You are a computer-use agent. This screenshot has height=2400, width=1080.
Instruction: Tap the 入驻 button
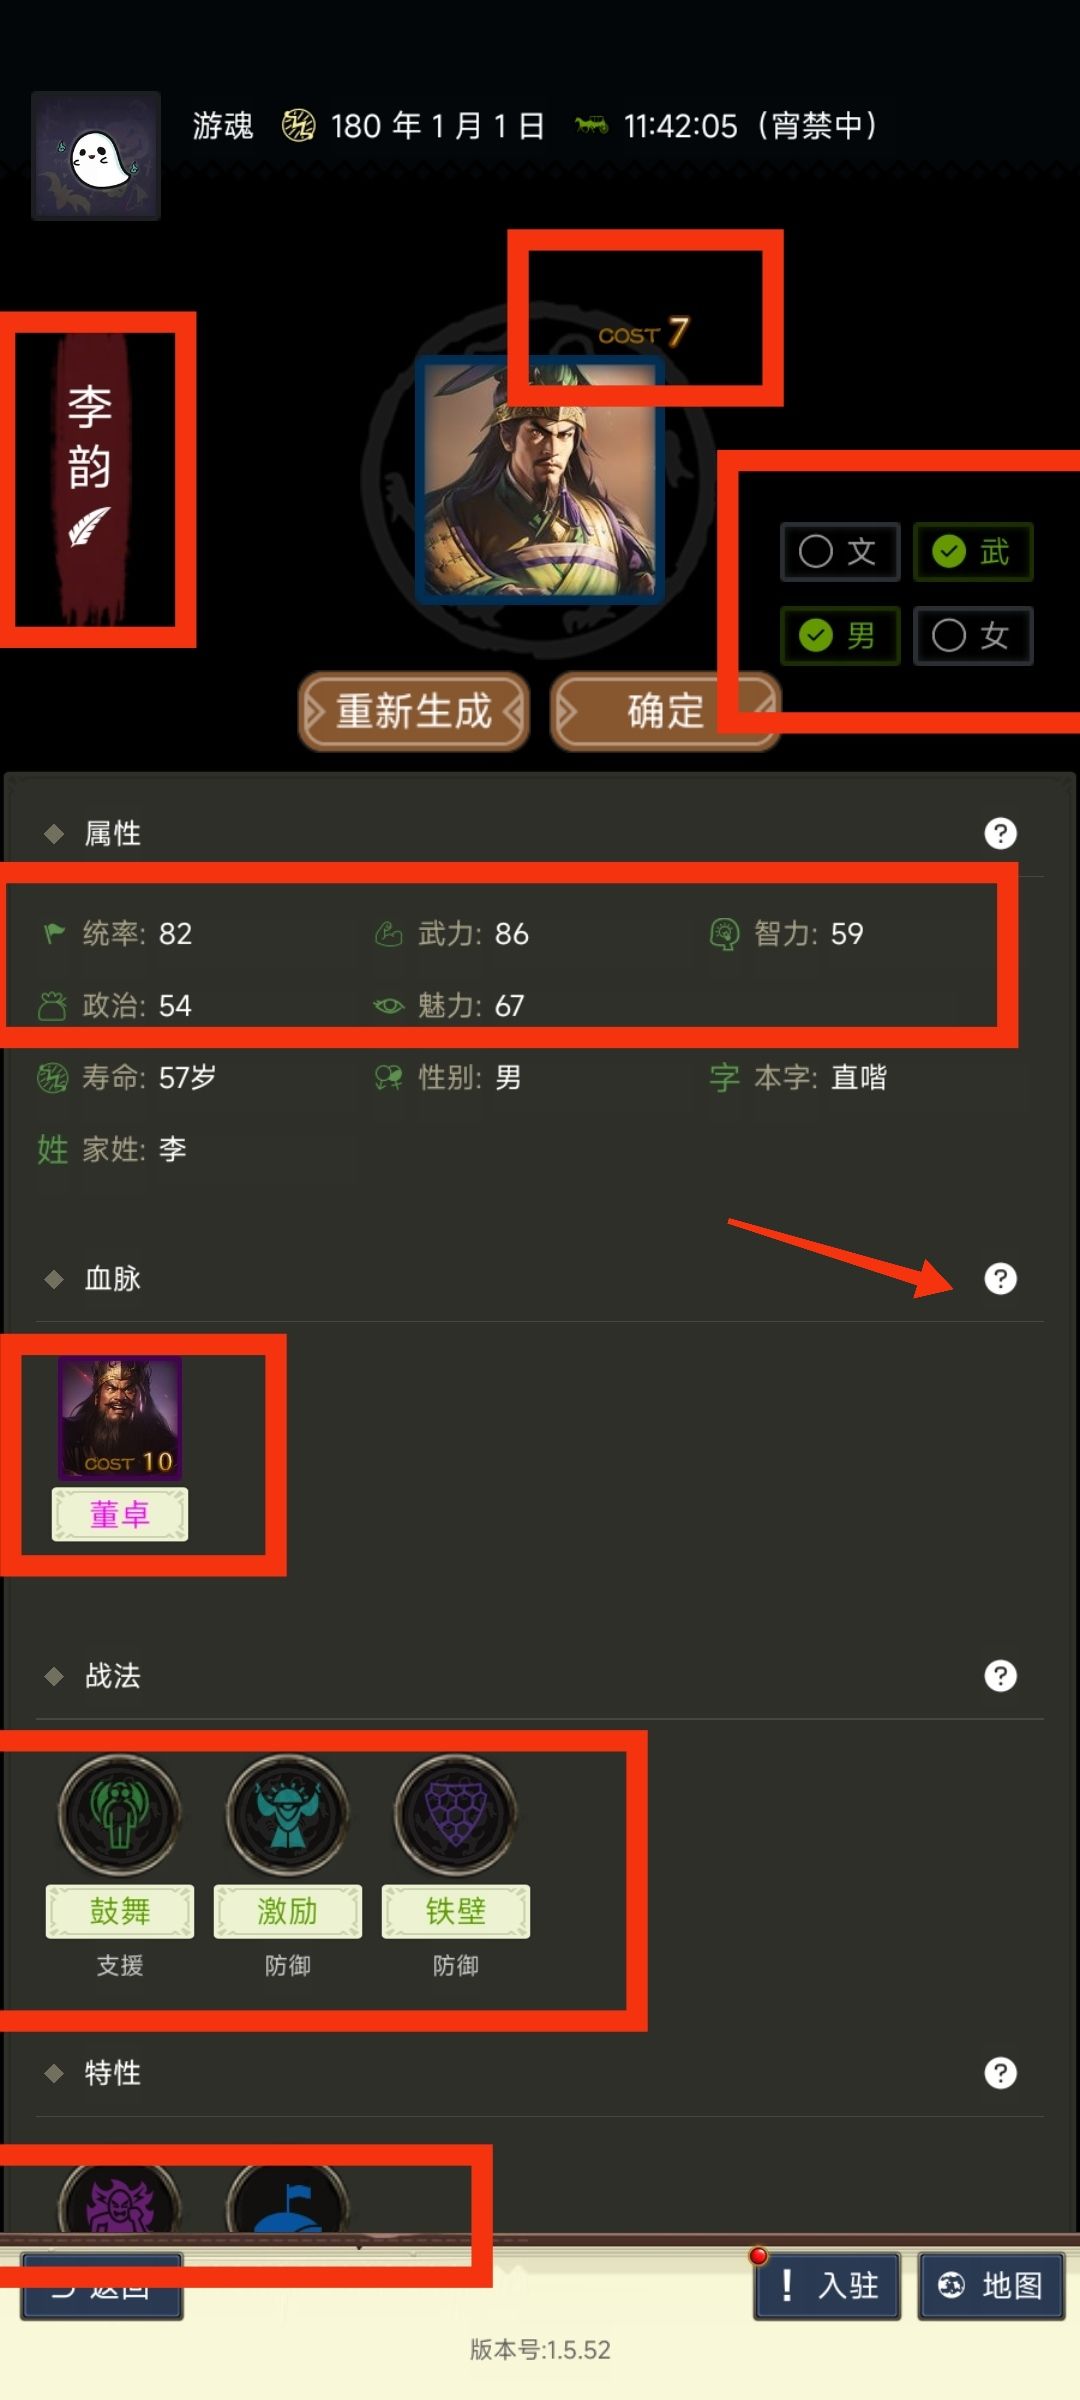click(828, 2285)
